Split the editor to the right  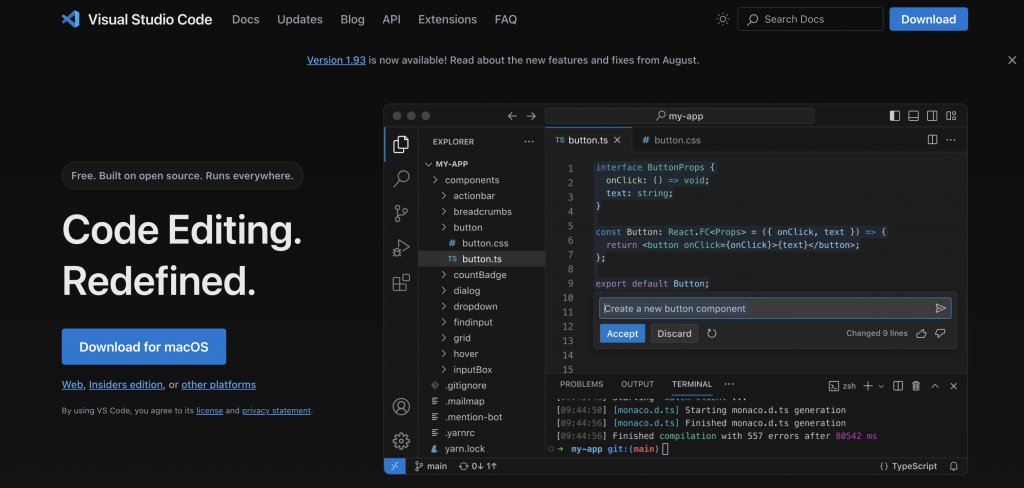pyautogui.click(x=933, y=140)
